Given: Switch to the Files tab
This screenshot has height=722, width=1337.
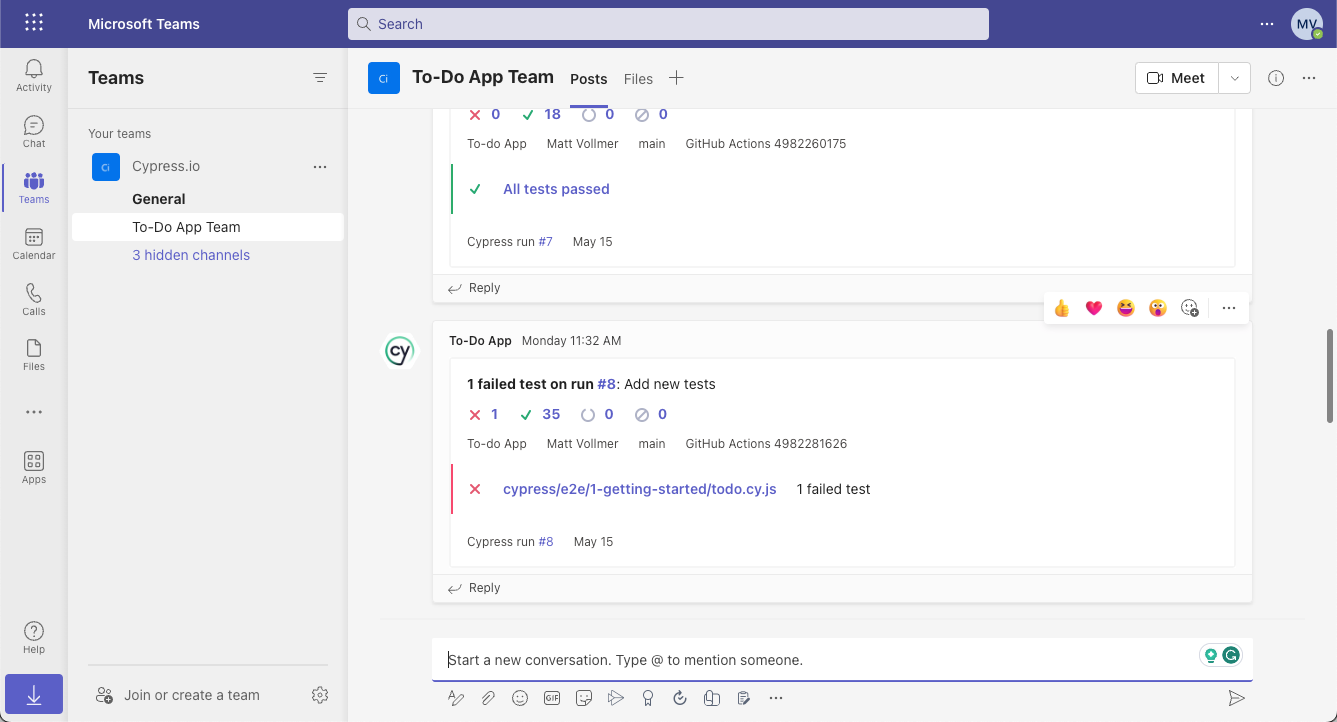Looking at the screenshot, I should pos(638,79).
